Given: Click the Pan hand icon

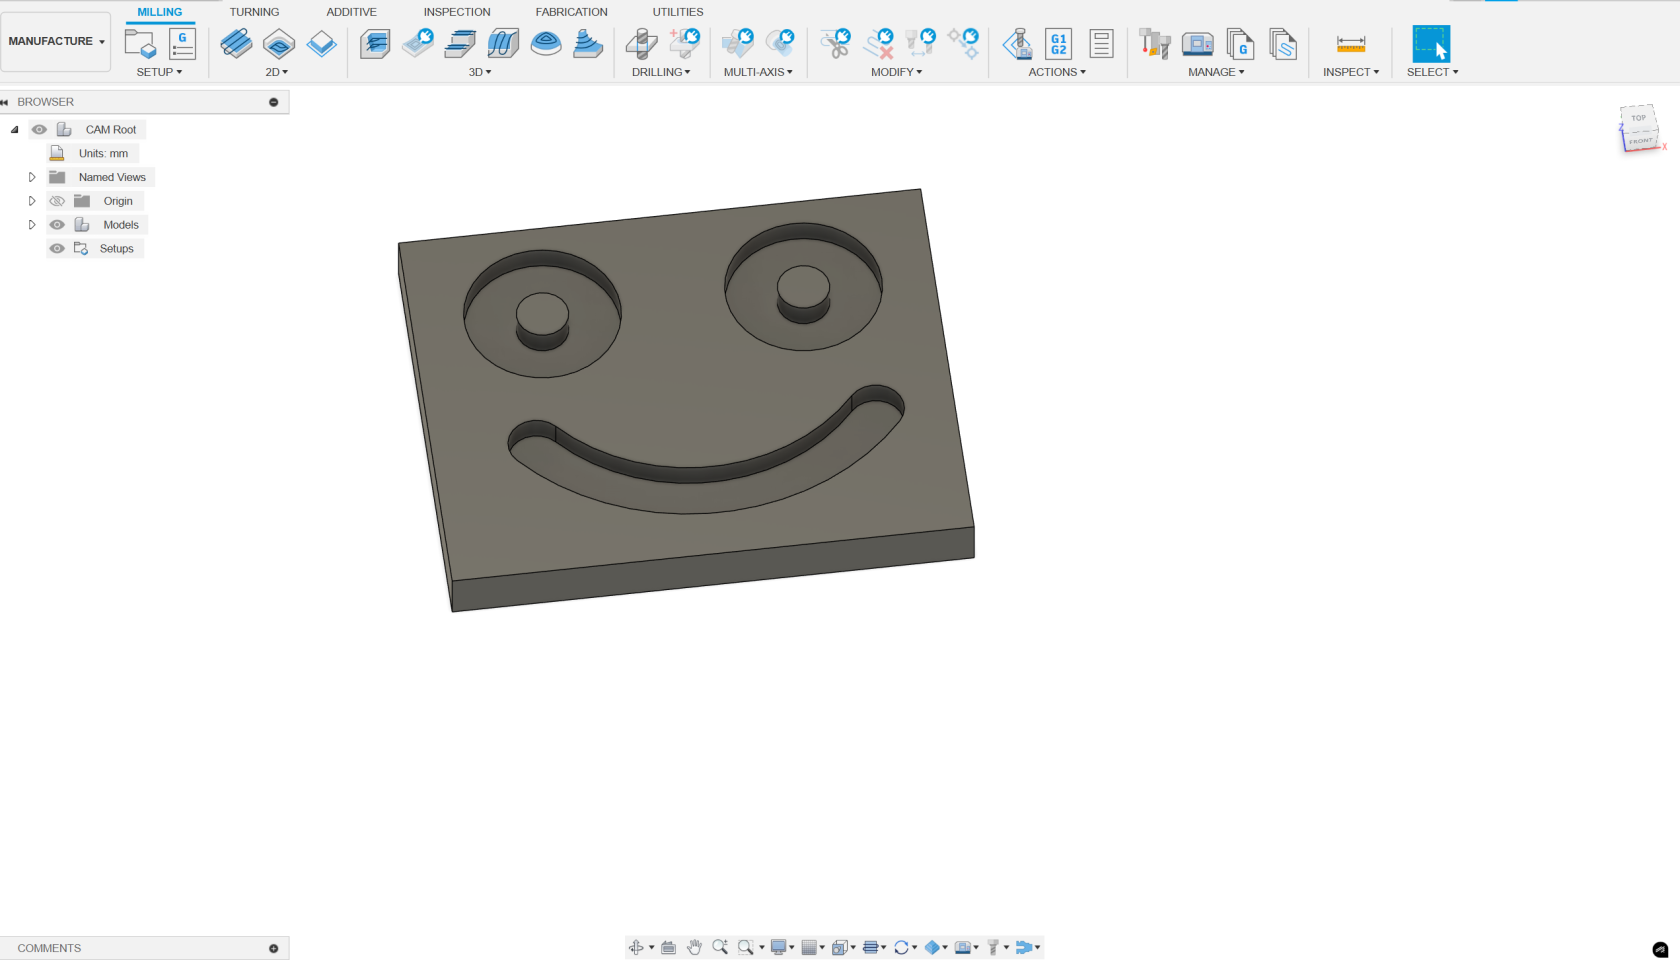Looking at the screenshot, I should [694, 947].
